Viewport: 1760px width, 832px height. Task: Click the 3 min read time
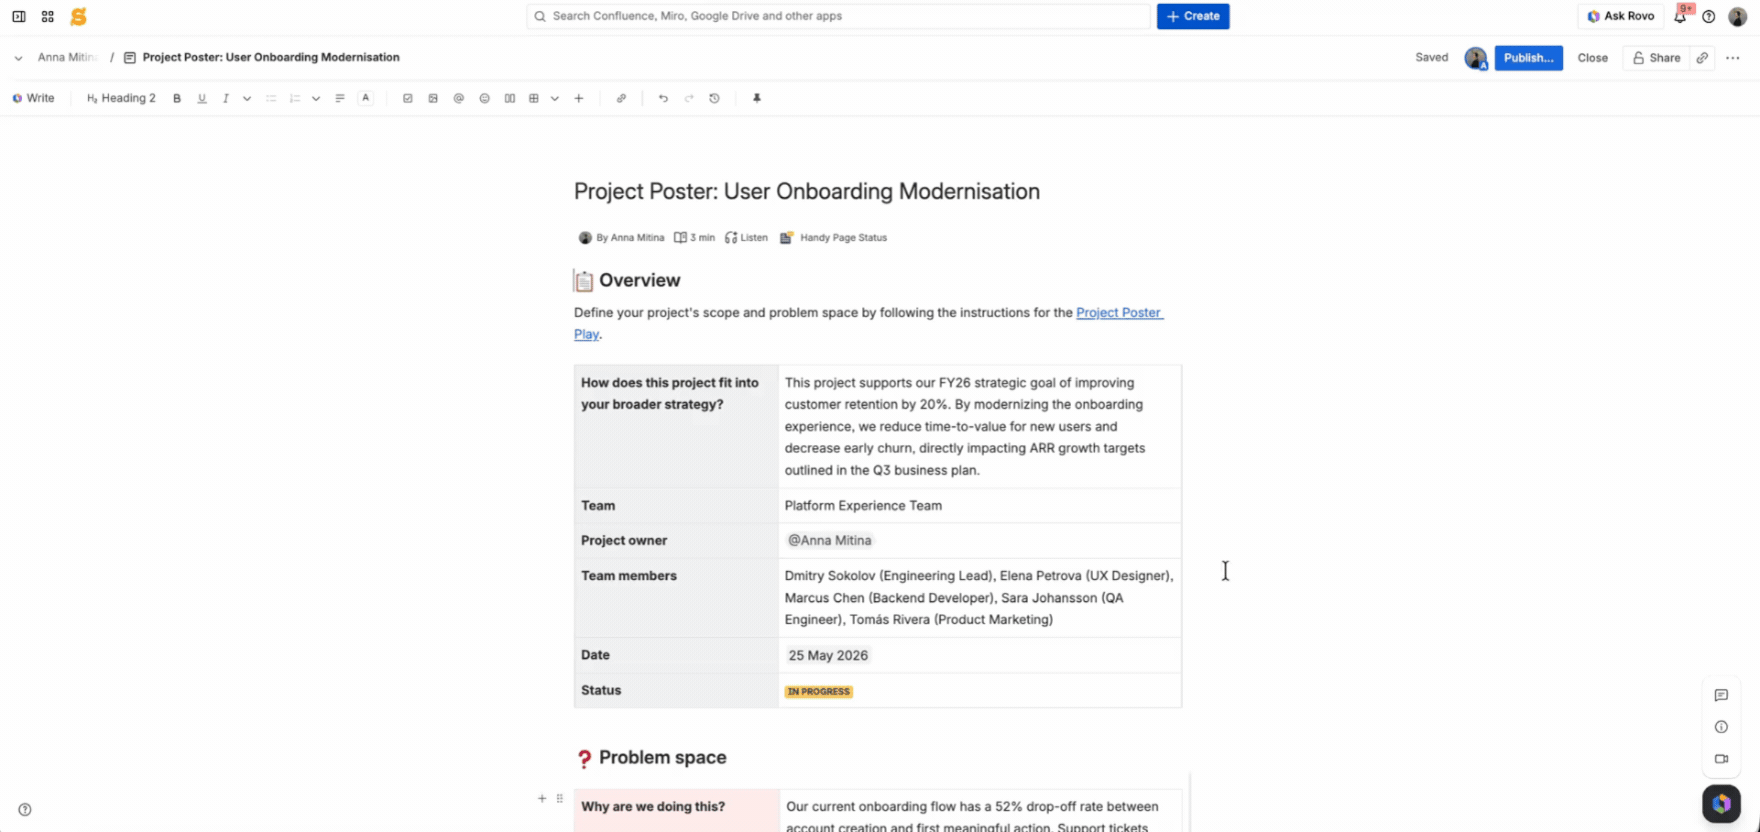tap(695, 238)
